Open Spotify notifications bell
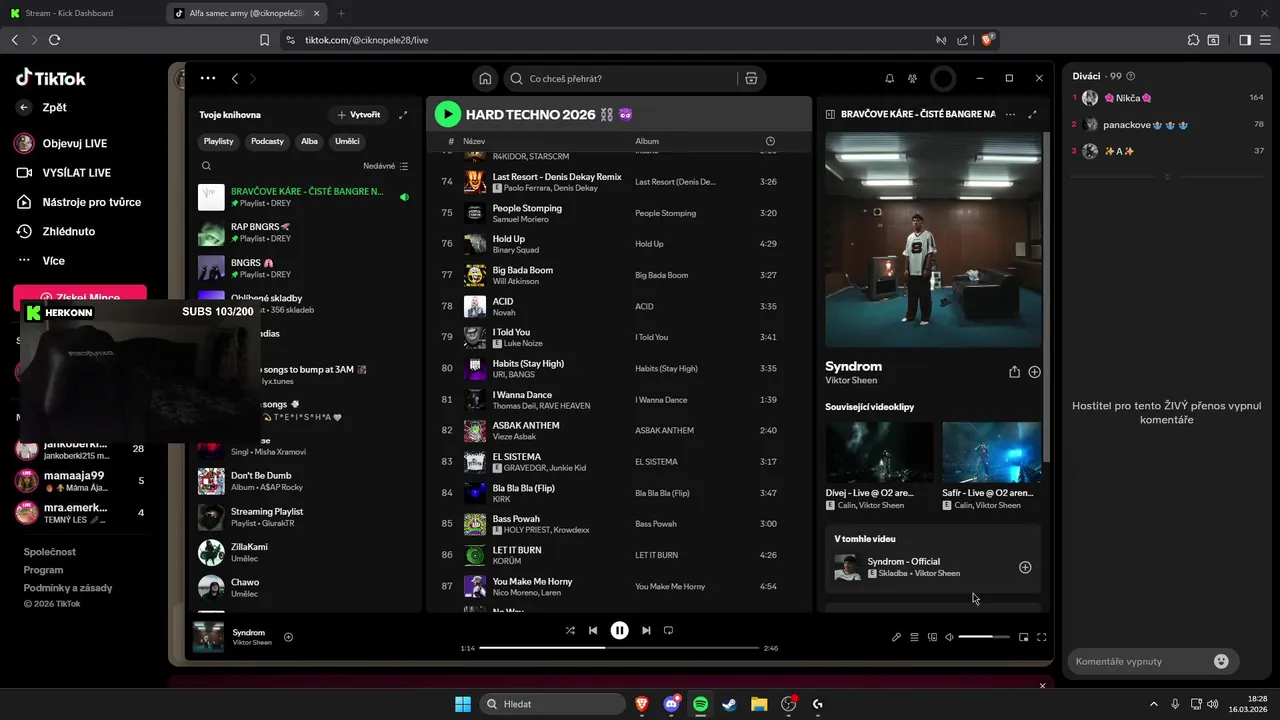This screenshot has height=720, width=1280. tap(889, 78)
